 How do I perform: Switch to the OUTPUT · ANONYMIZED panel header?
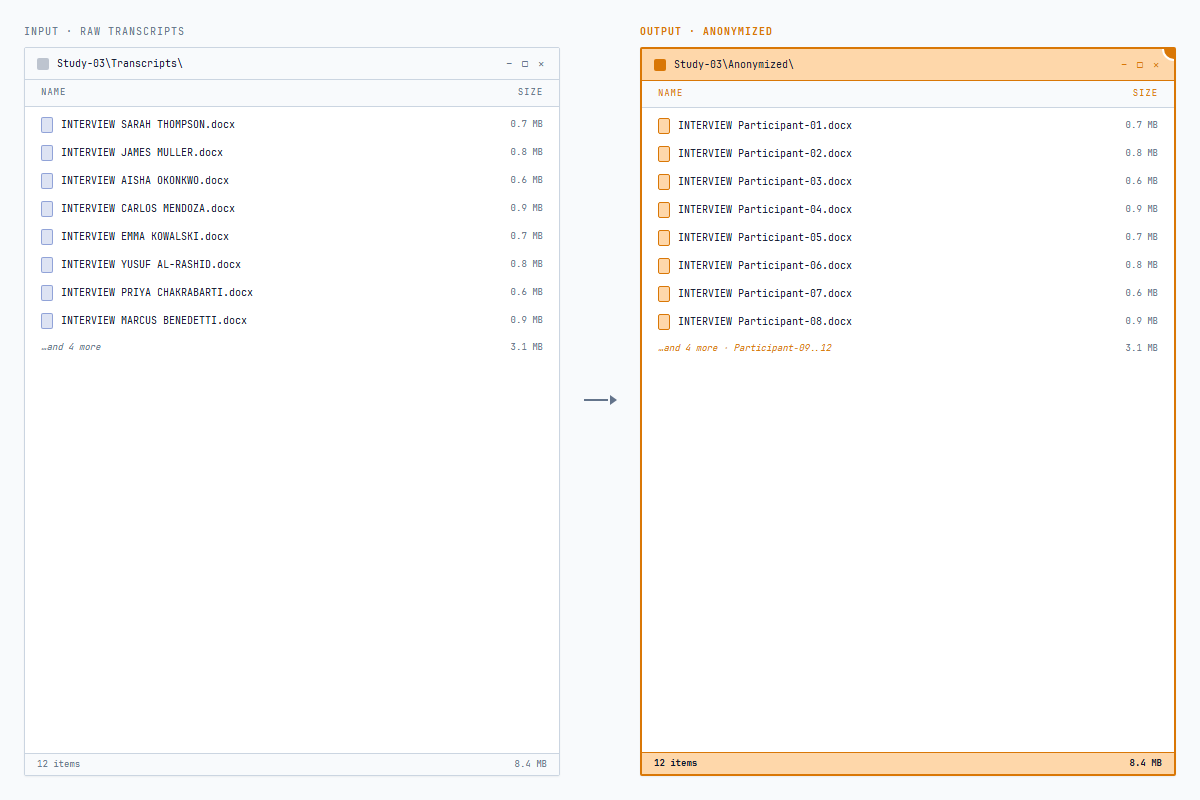pos(712,31)
